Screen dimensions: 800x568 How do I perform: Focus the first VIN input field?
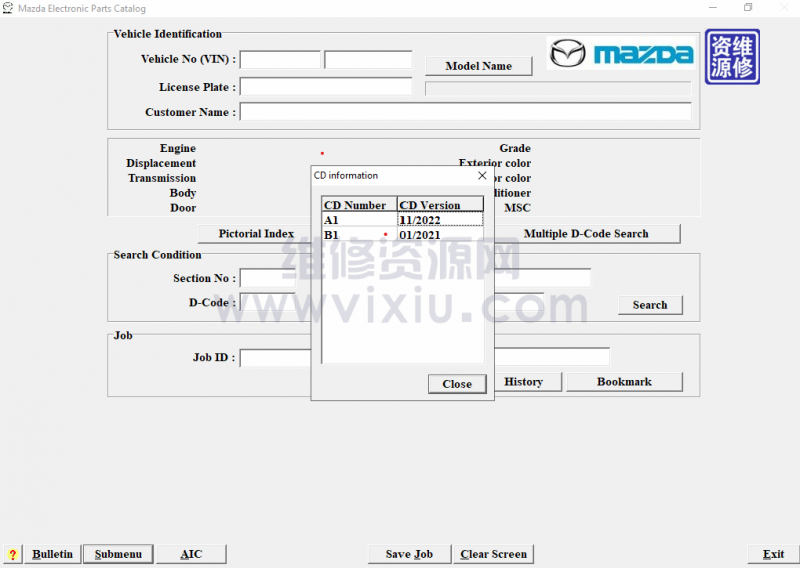tap(280, 59)
